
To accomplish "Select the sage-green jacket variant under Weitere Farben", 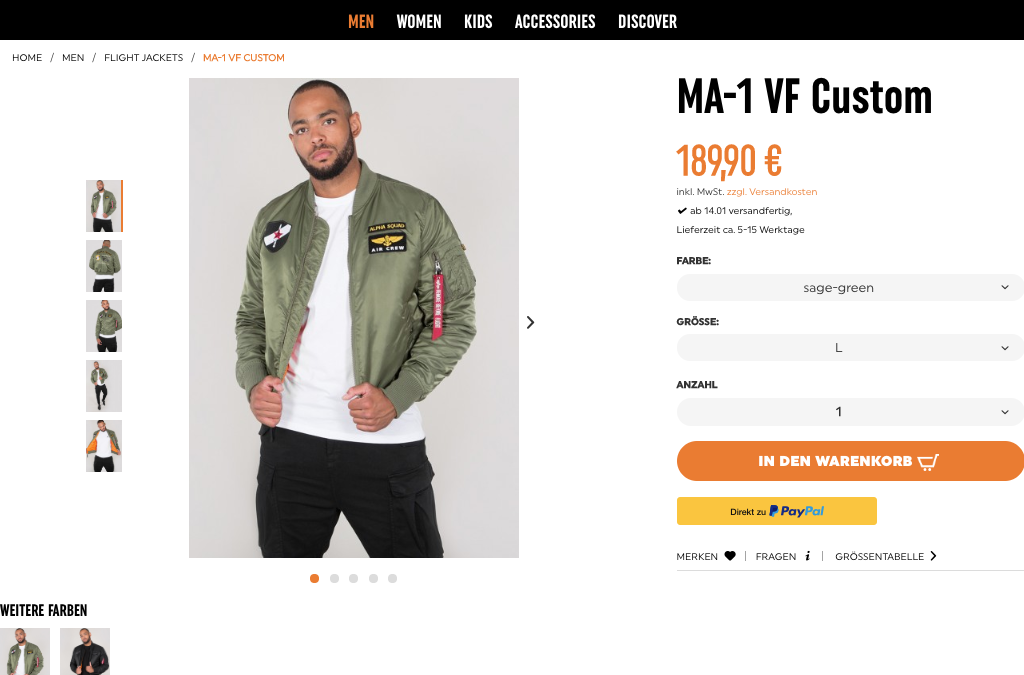I will (x=25, y=651).
